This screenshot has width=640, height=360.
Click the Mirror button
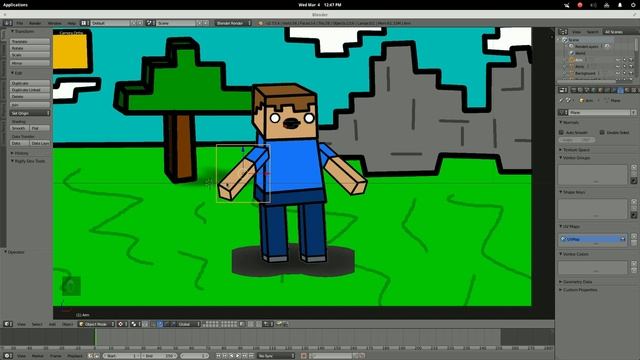[x=30, y=63]
